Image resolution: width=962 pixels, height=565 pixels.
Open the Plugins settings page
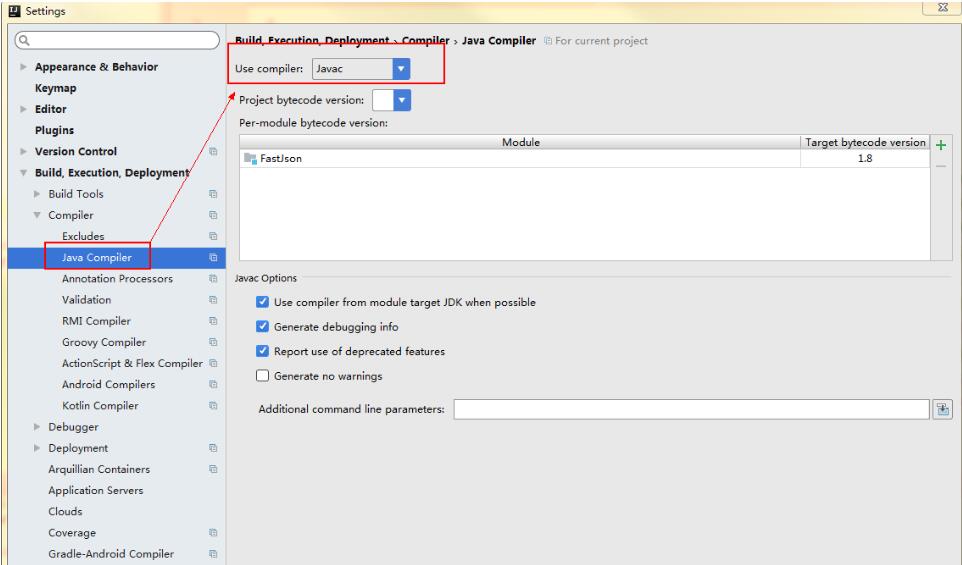[x=54, y=130]
